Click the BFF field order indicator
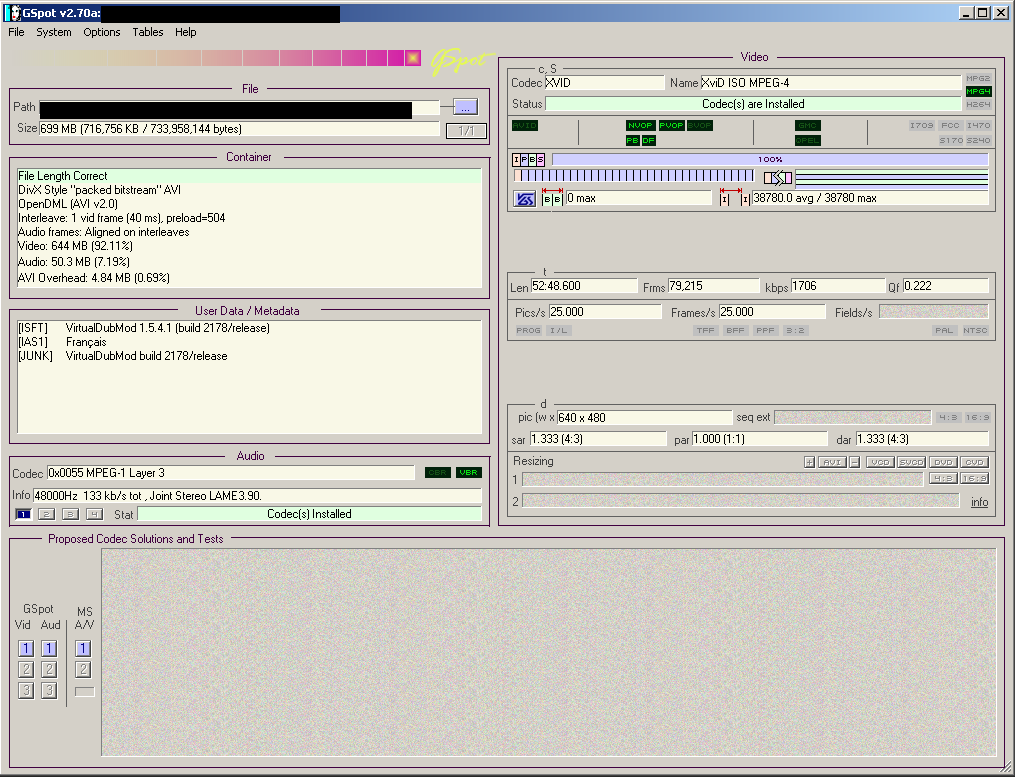 pyautogui.click(x=735, y=331)
